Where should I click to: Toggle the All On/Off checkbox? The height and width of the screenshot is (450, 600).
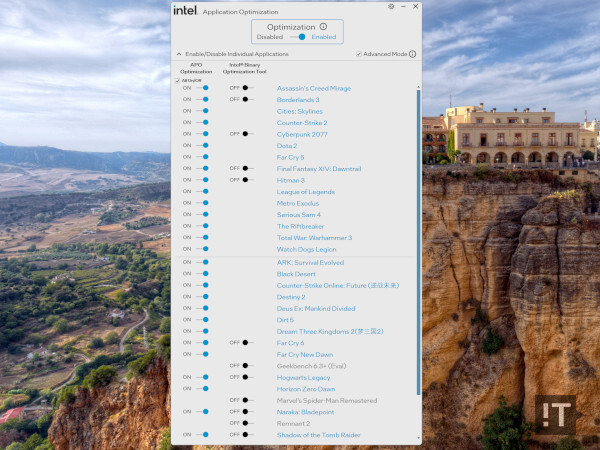(x=177, y=80)
